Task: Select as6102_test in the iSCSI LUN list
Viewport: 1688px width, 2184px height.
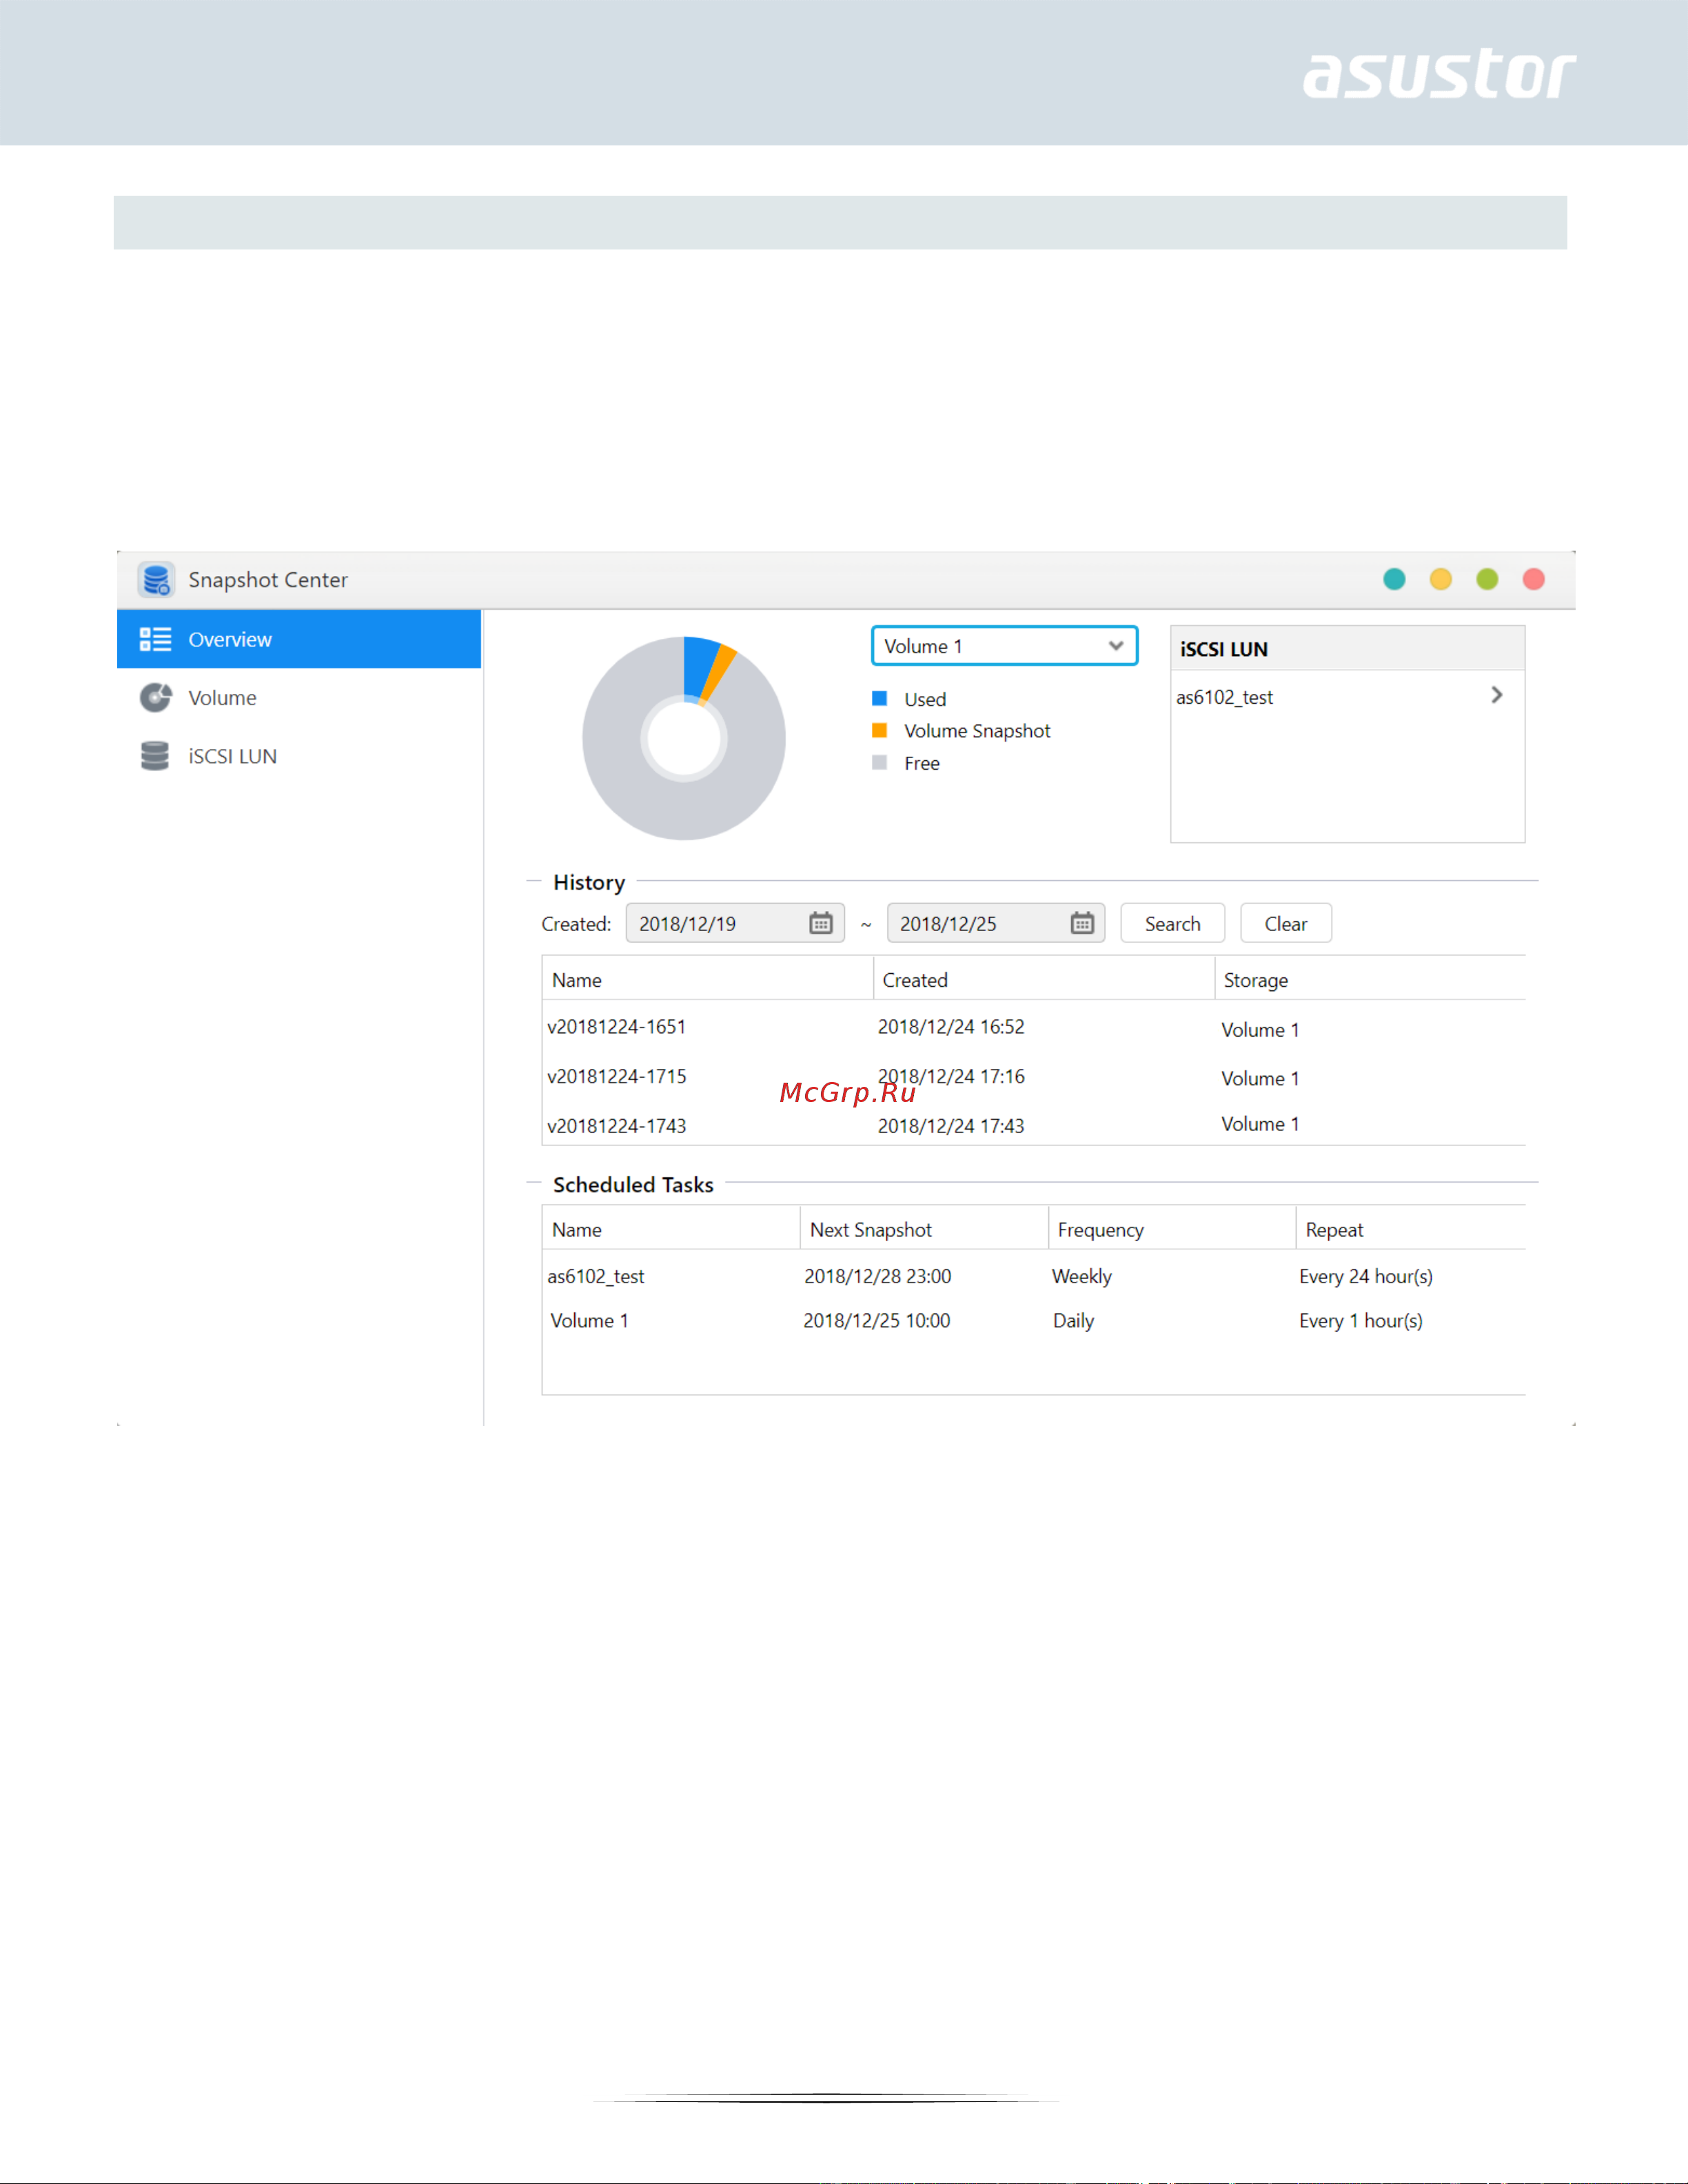Action: [1346, 697]
